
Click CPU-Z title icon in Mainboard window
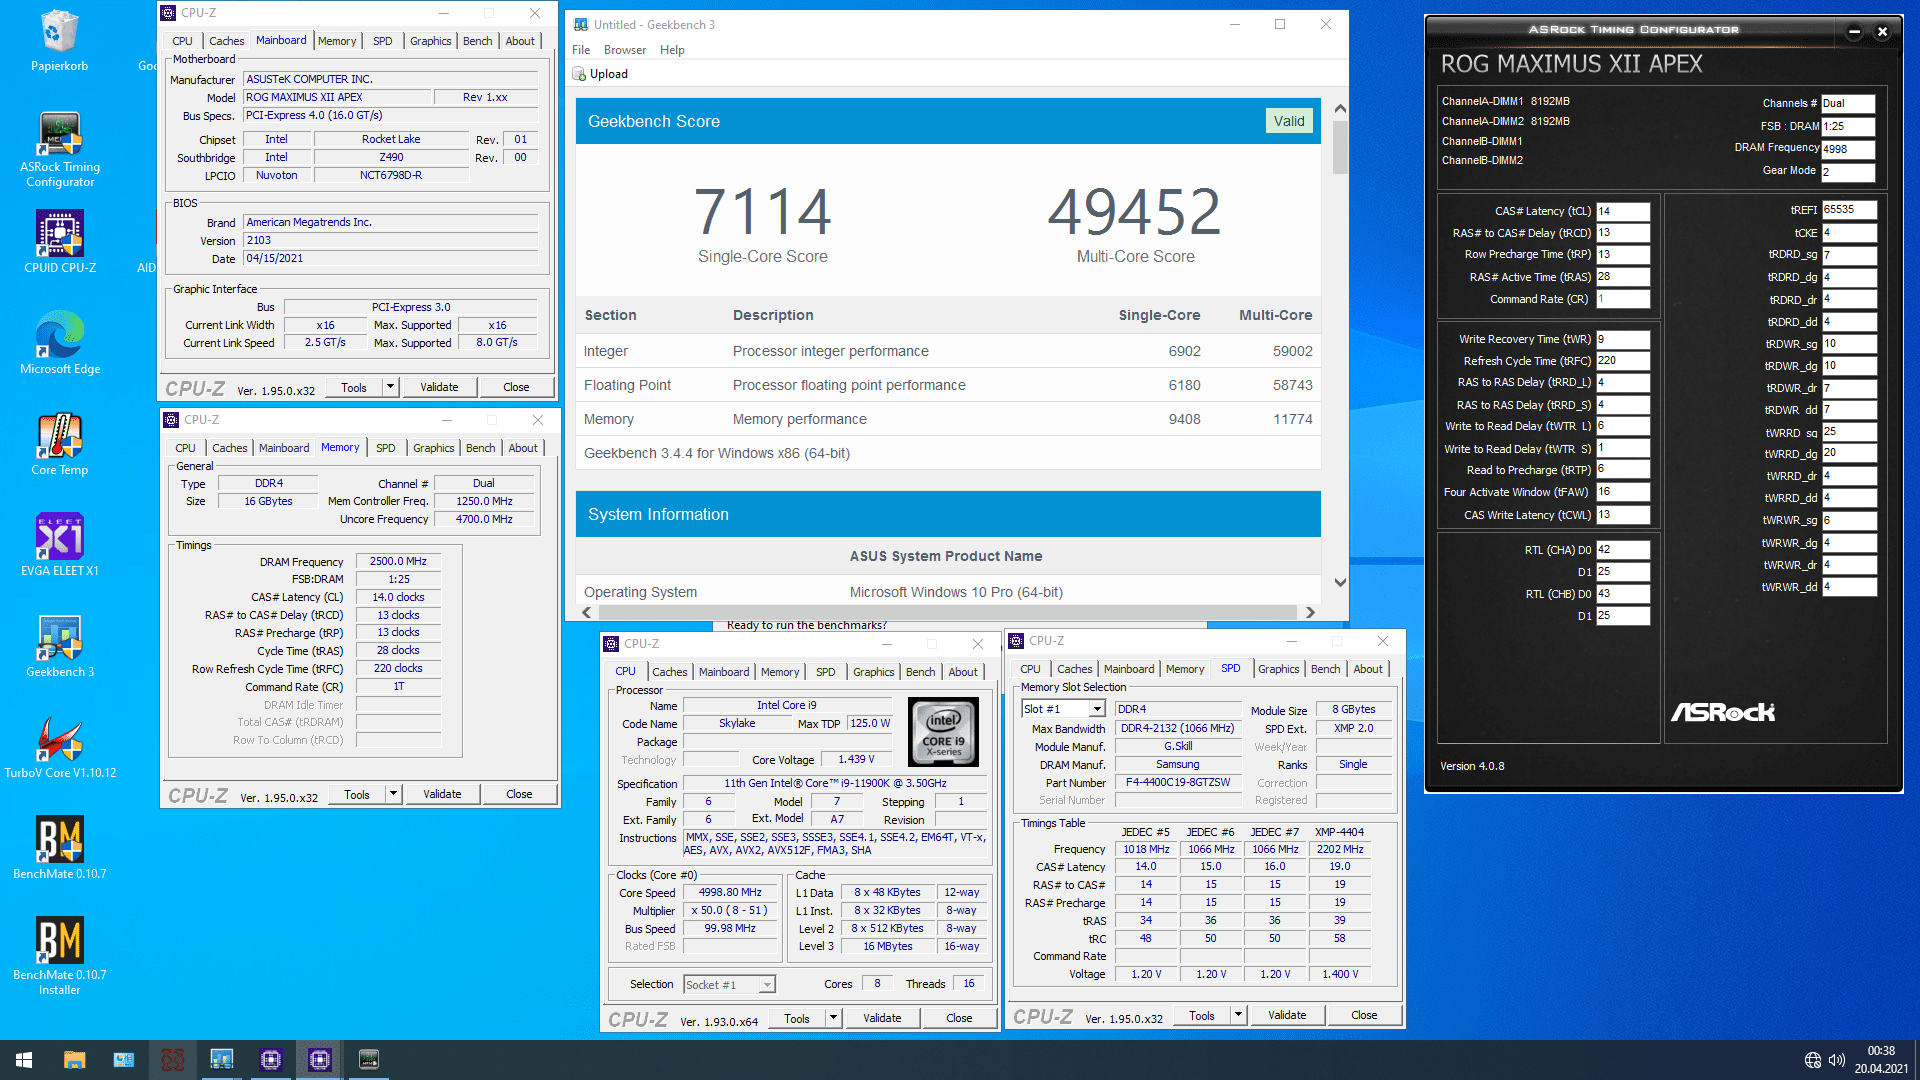pos(169,13)
